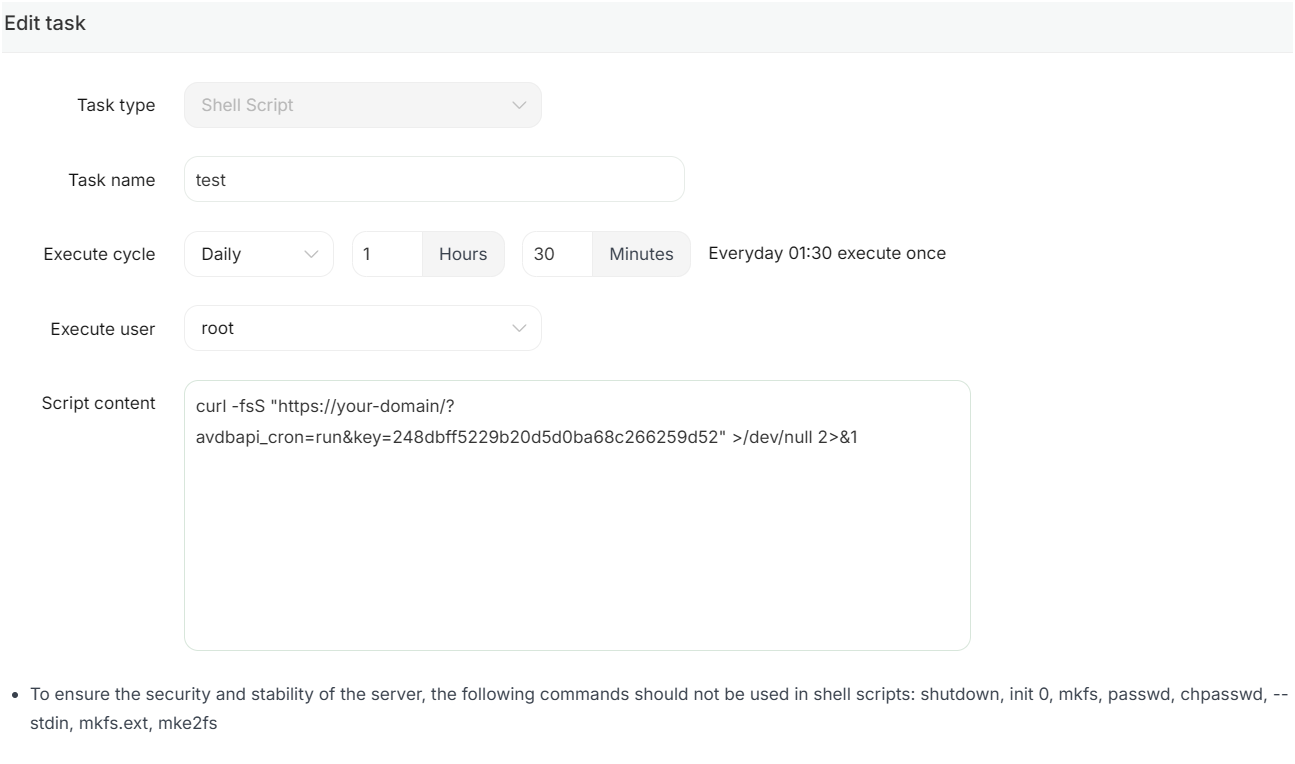Image resolution: width=1295 pixels, height=764 pixels.
Task: Click the minutes input showing 30
Action: [x=557, y=254]
